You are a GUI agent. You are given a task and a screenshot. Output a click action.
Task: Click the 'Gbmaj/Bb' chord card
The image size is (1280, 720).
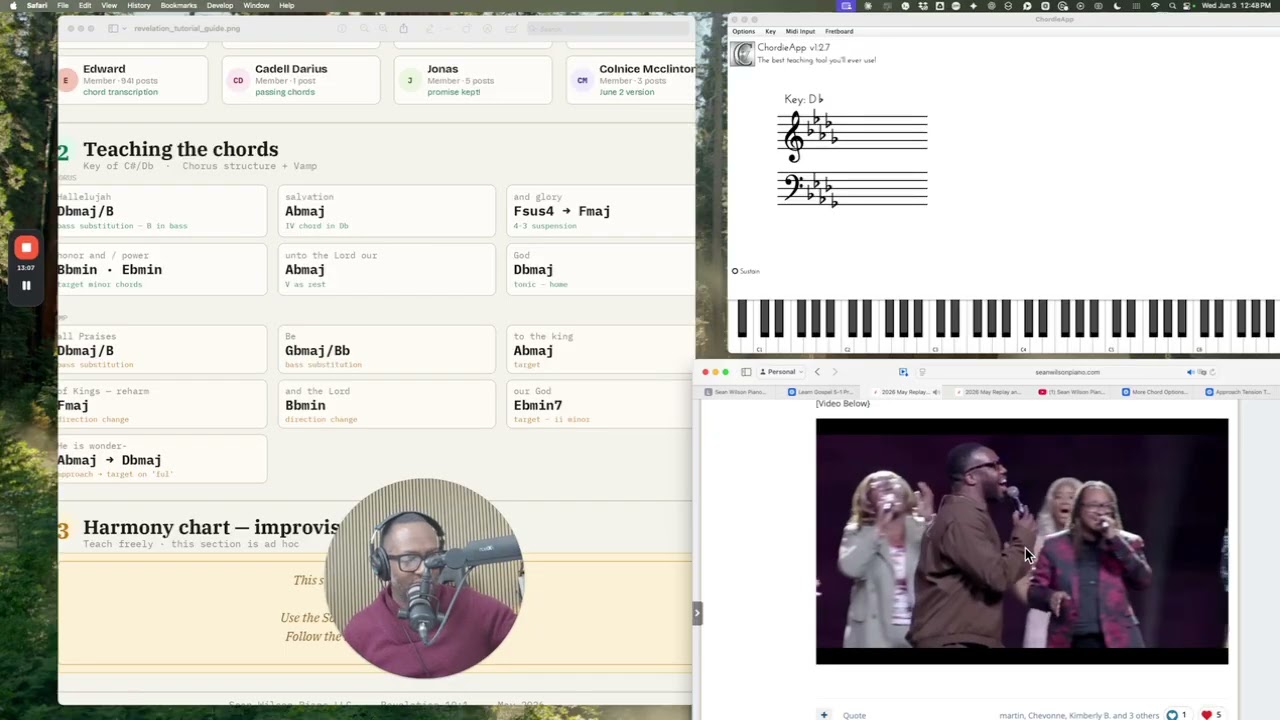[386, 351]
